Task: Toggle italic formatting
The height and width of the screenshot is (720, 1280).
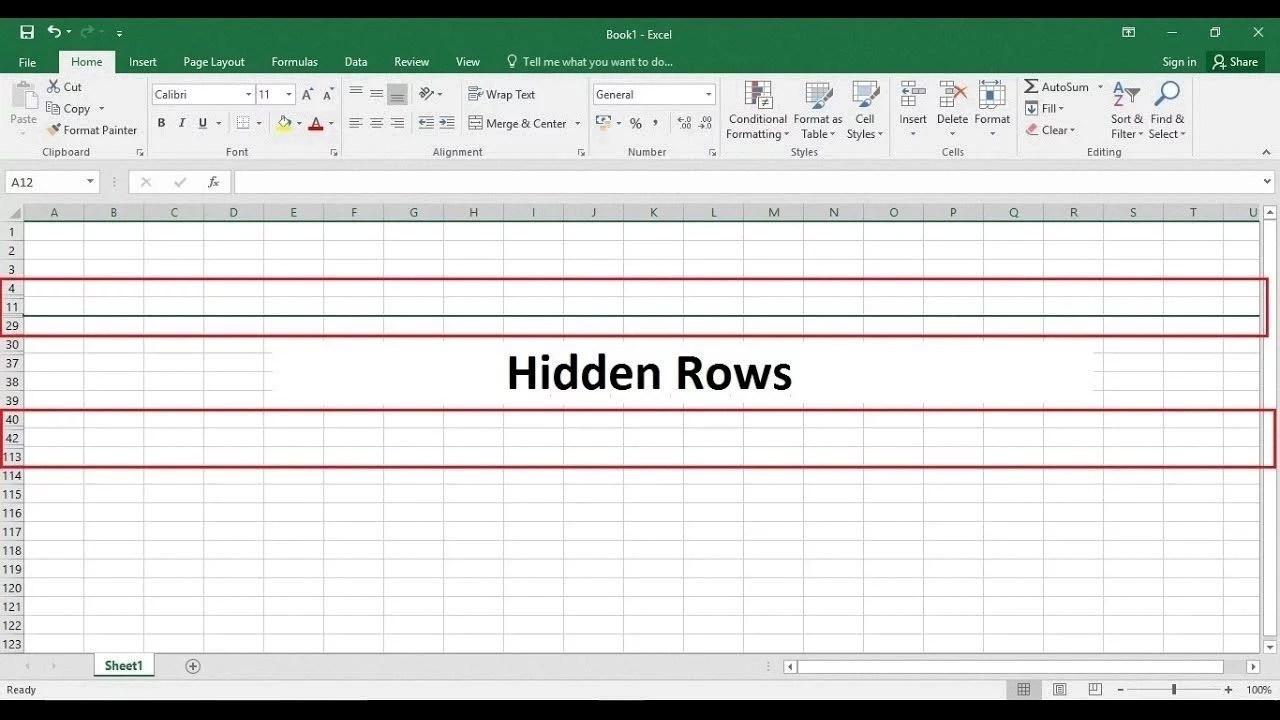Action: 182,122
